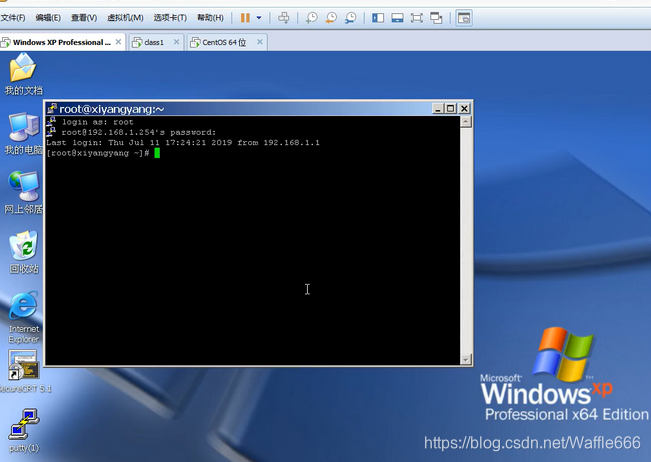Viewport: 651px width, 462px height.
Task: Pause the virtual machine with the orange pause icon
Action: [245, 18]
